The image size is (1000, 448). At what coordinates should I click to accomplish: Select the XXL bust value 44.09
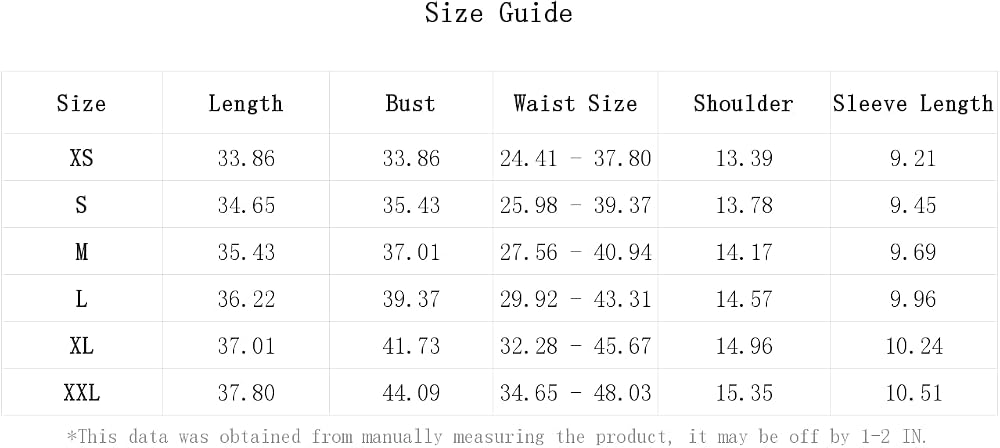(x=411, y=393)
